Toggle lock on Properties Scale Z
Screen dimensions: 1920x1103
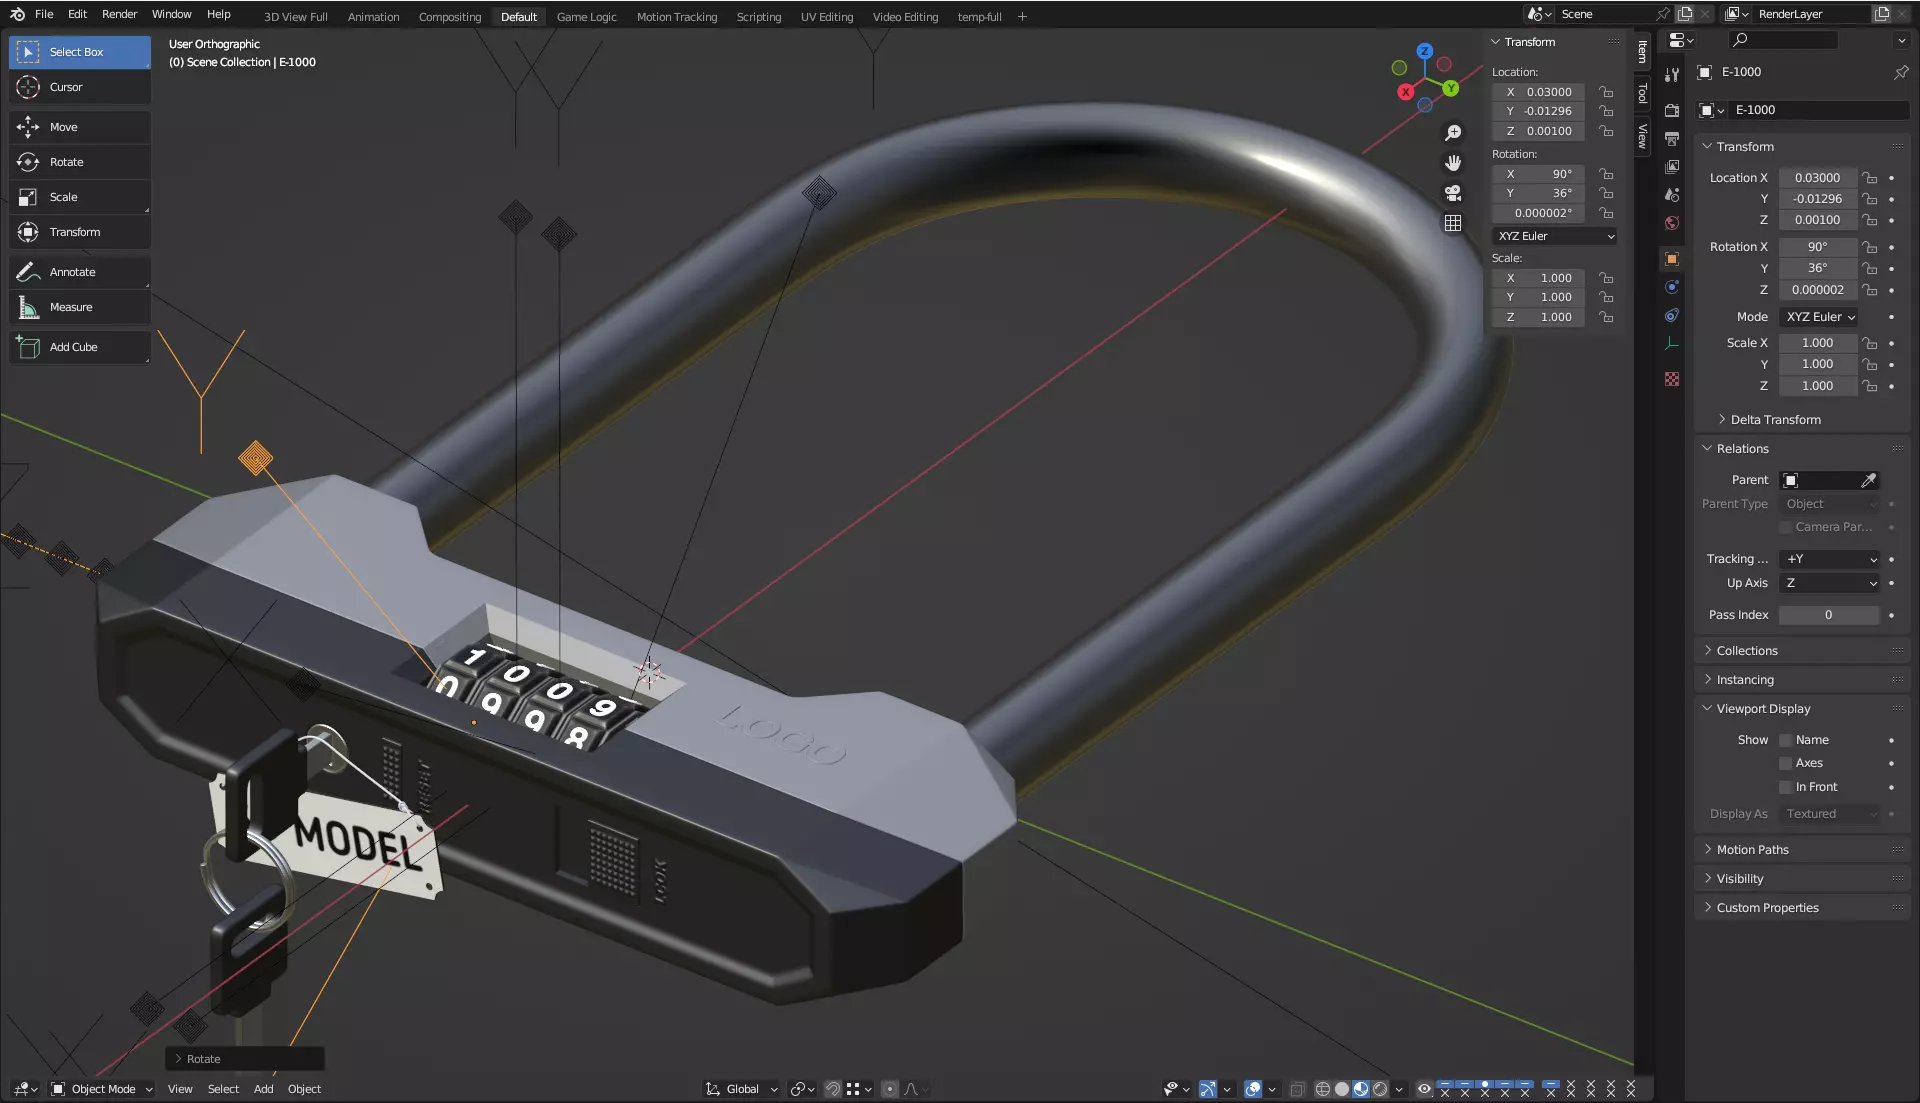click(x=1870, y=386)
